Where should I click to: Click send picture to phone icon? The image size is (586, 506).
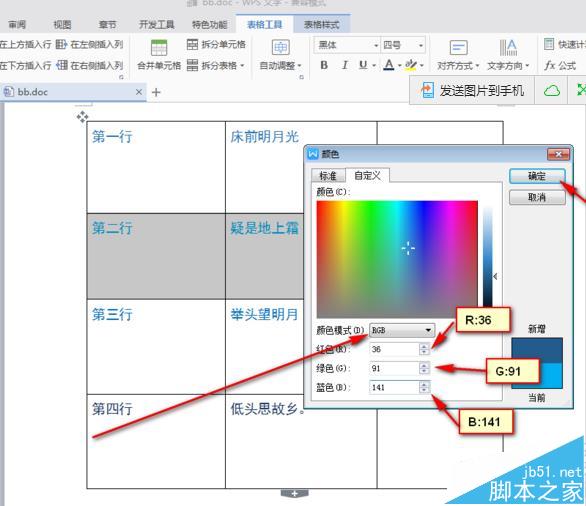click(x=428, y=90)
